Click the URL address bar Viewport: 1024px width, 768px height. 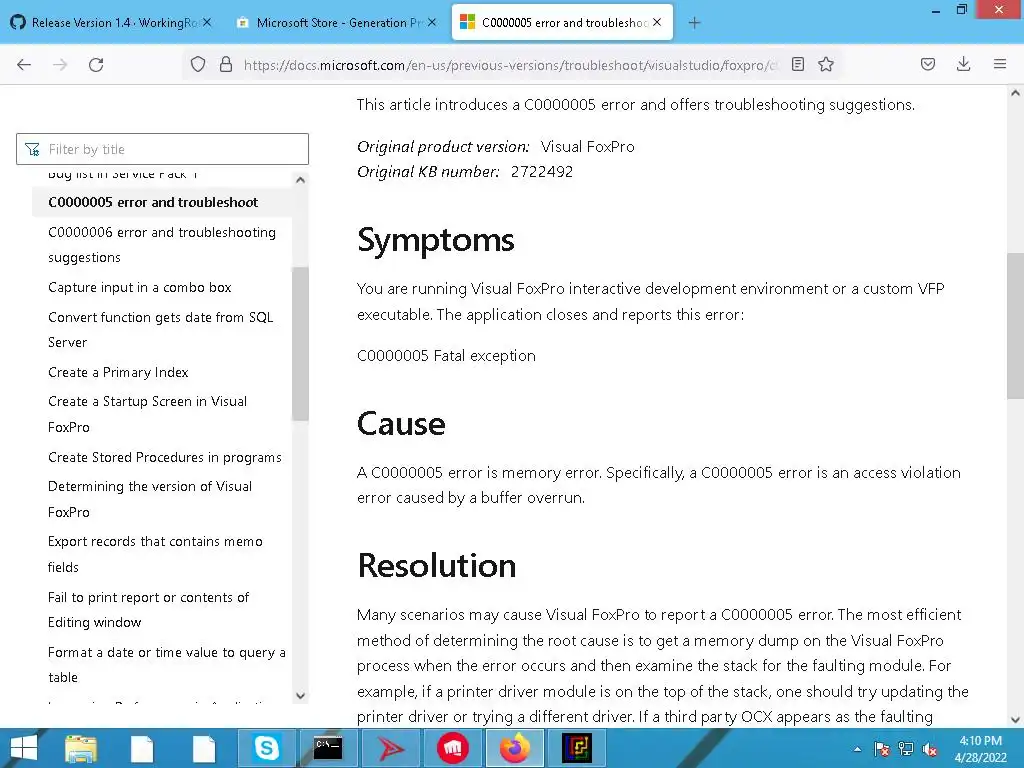coord(511,65)
